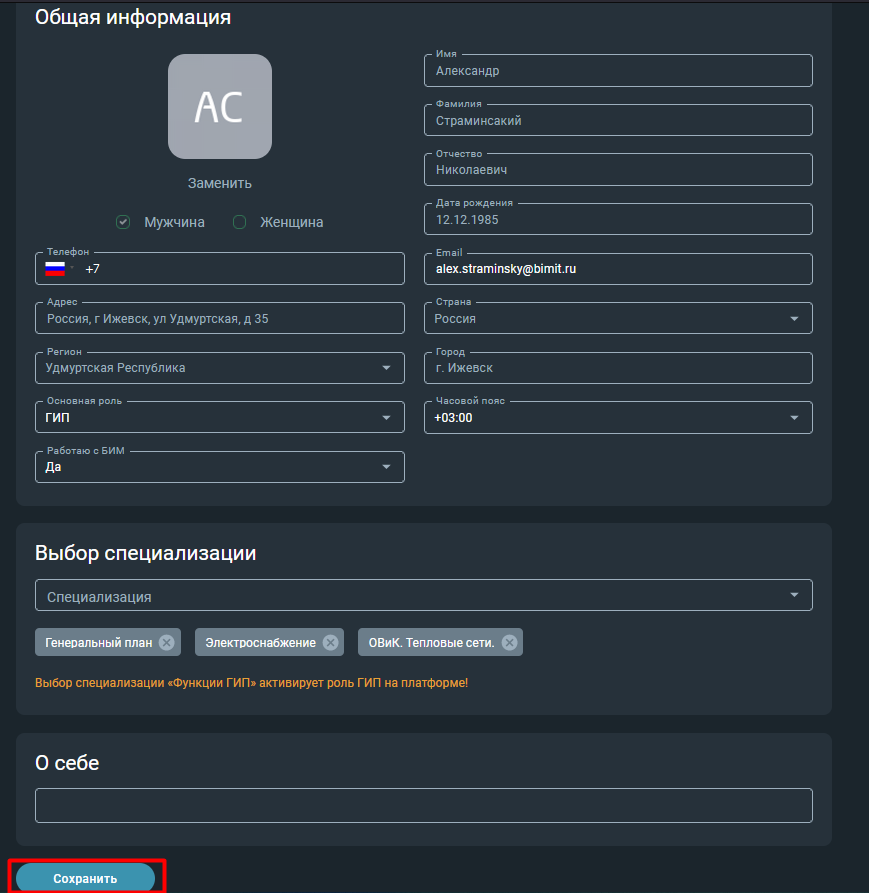This screenshot has height=893, width=869.
Task: Focus the Имя input field
Action: pos(618,71)
